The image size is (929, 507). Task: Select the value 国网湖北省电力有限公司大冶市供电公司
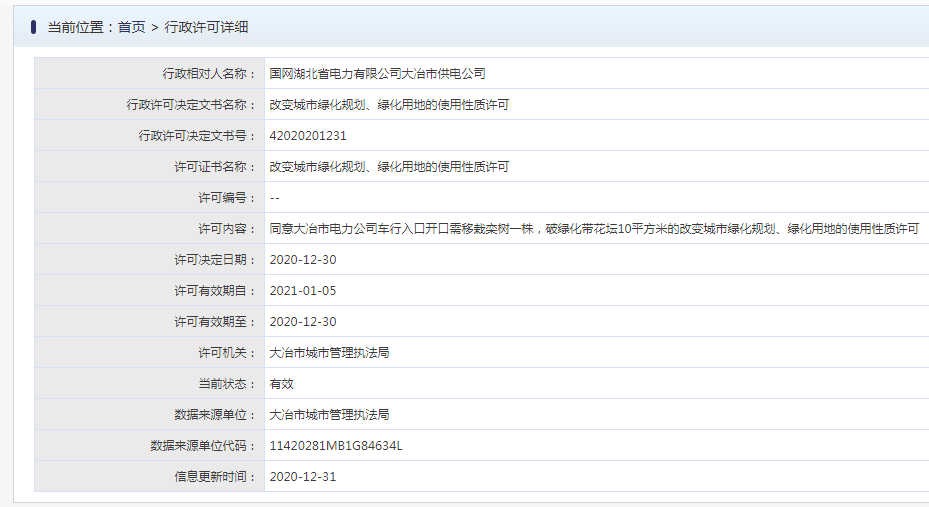pyautogui.click(x=377, y=73)
